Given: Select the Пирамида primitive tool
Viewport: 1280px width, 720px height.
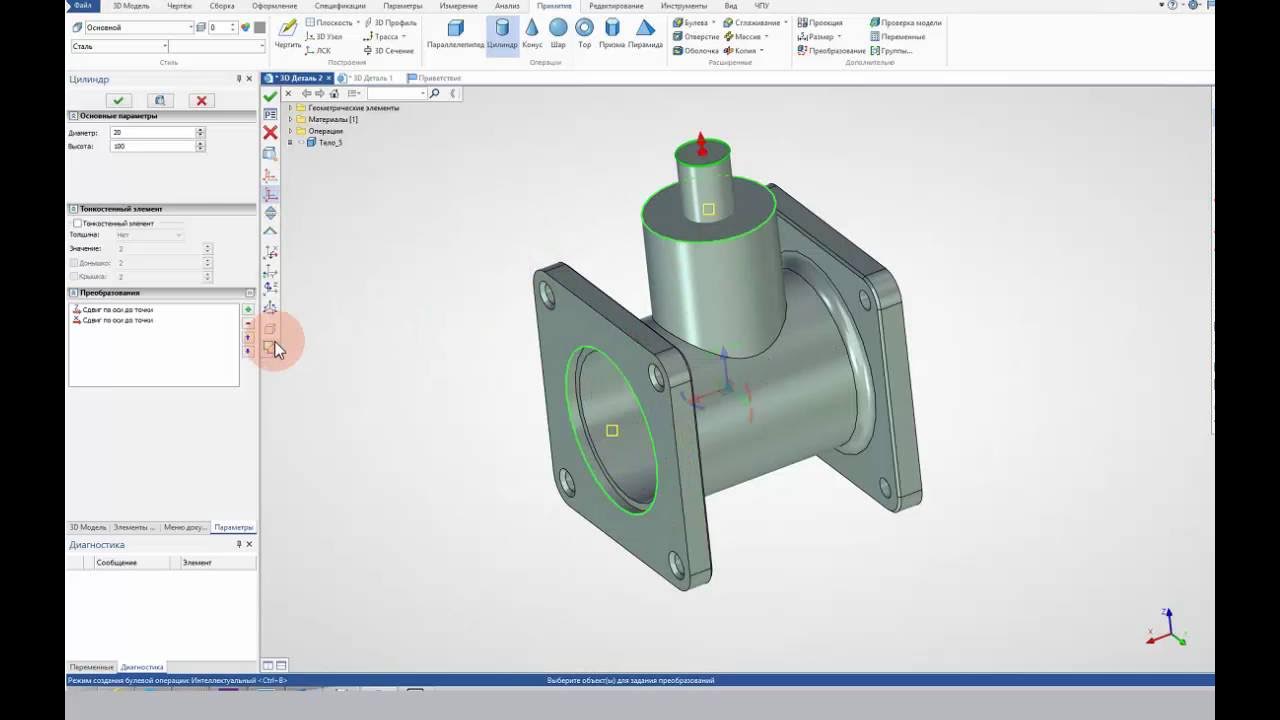Looking at the screenshot, I should coord(645,34).
